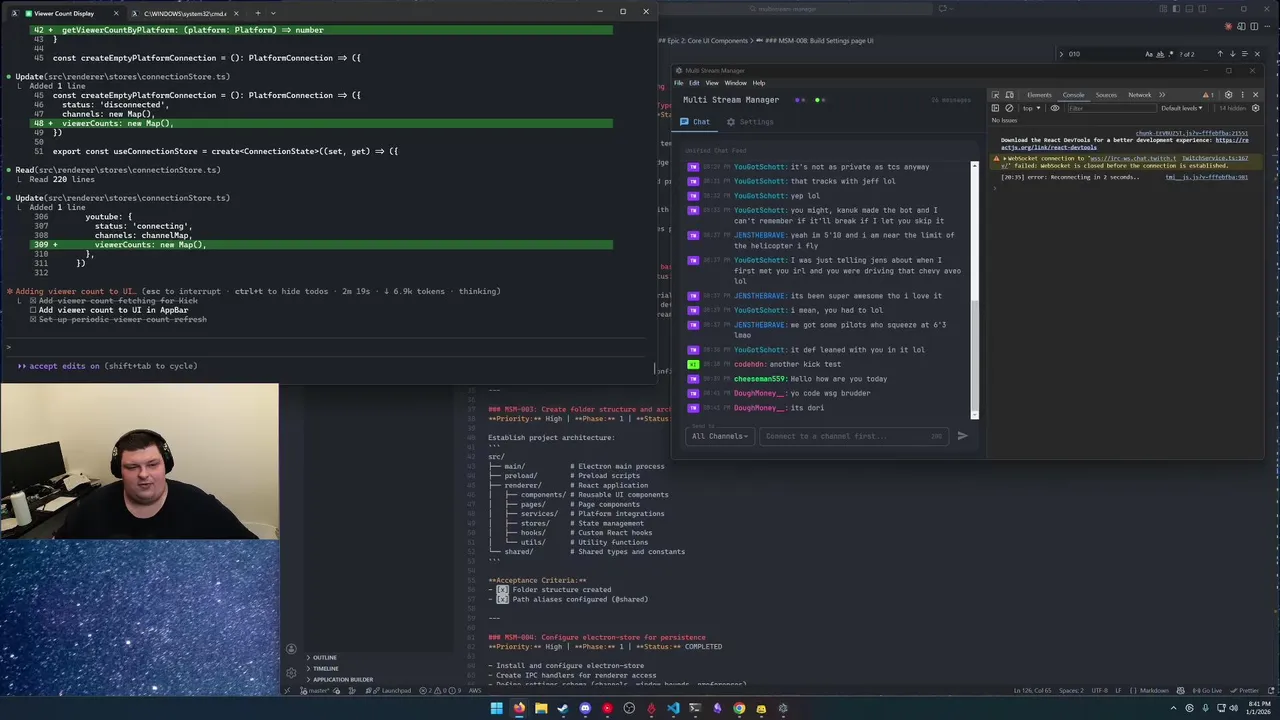Open Visual Studio Code from the taskbar

[673, 708]
